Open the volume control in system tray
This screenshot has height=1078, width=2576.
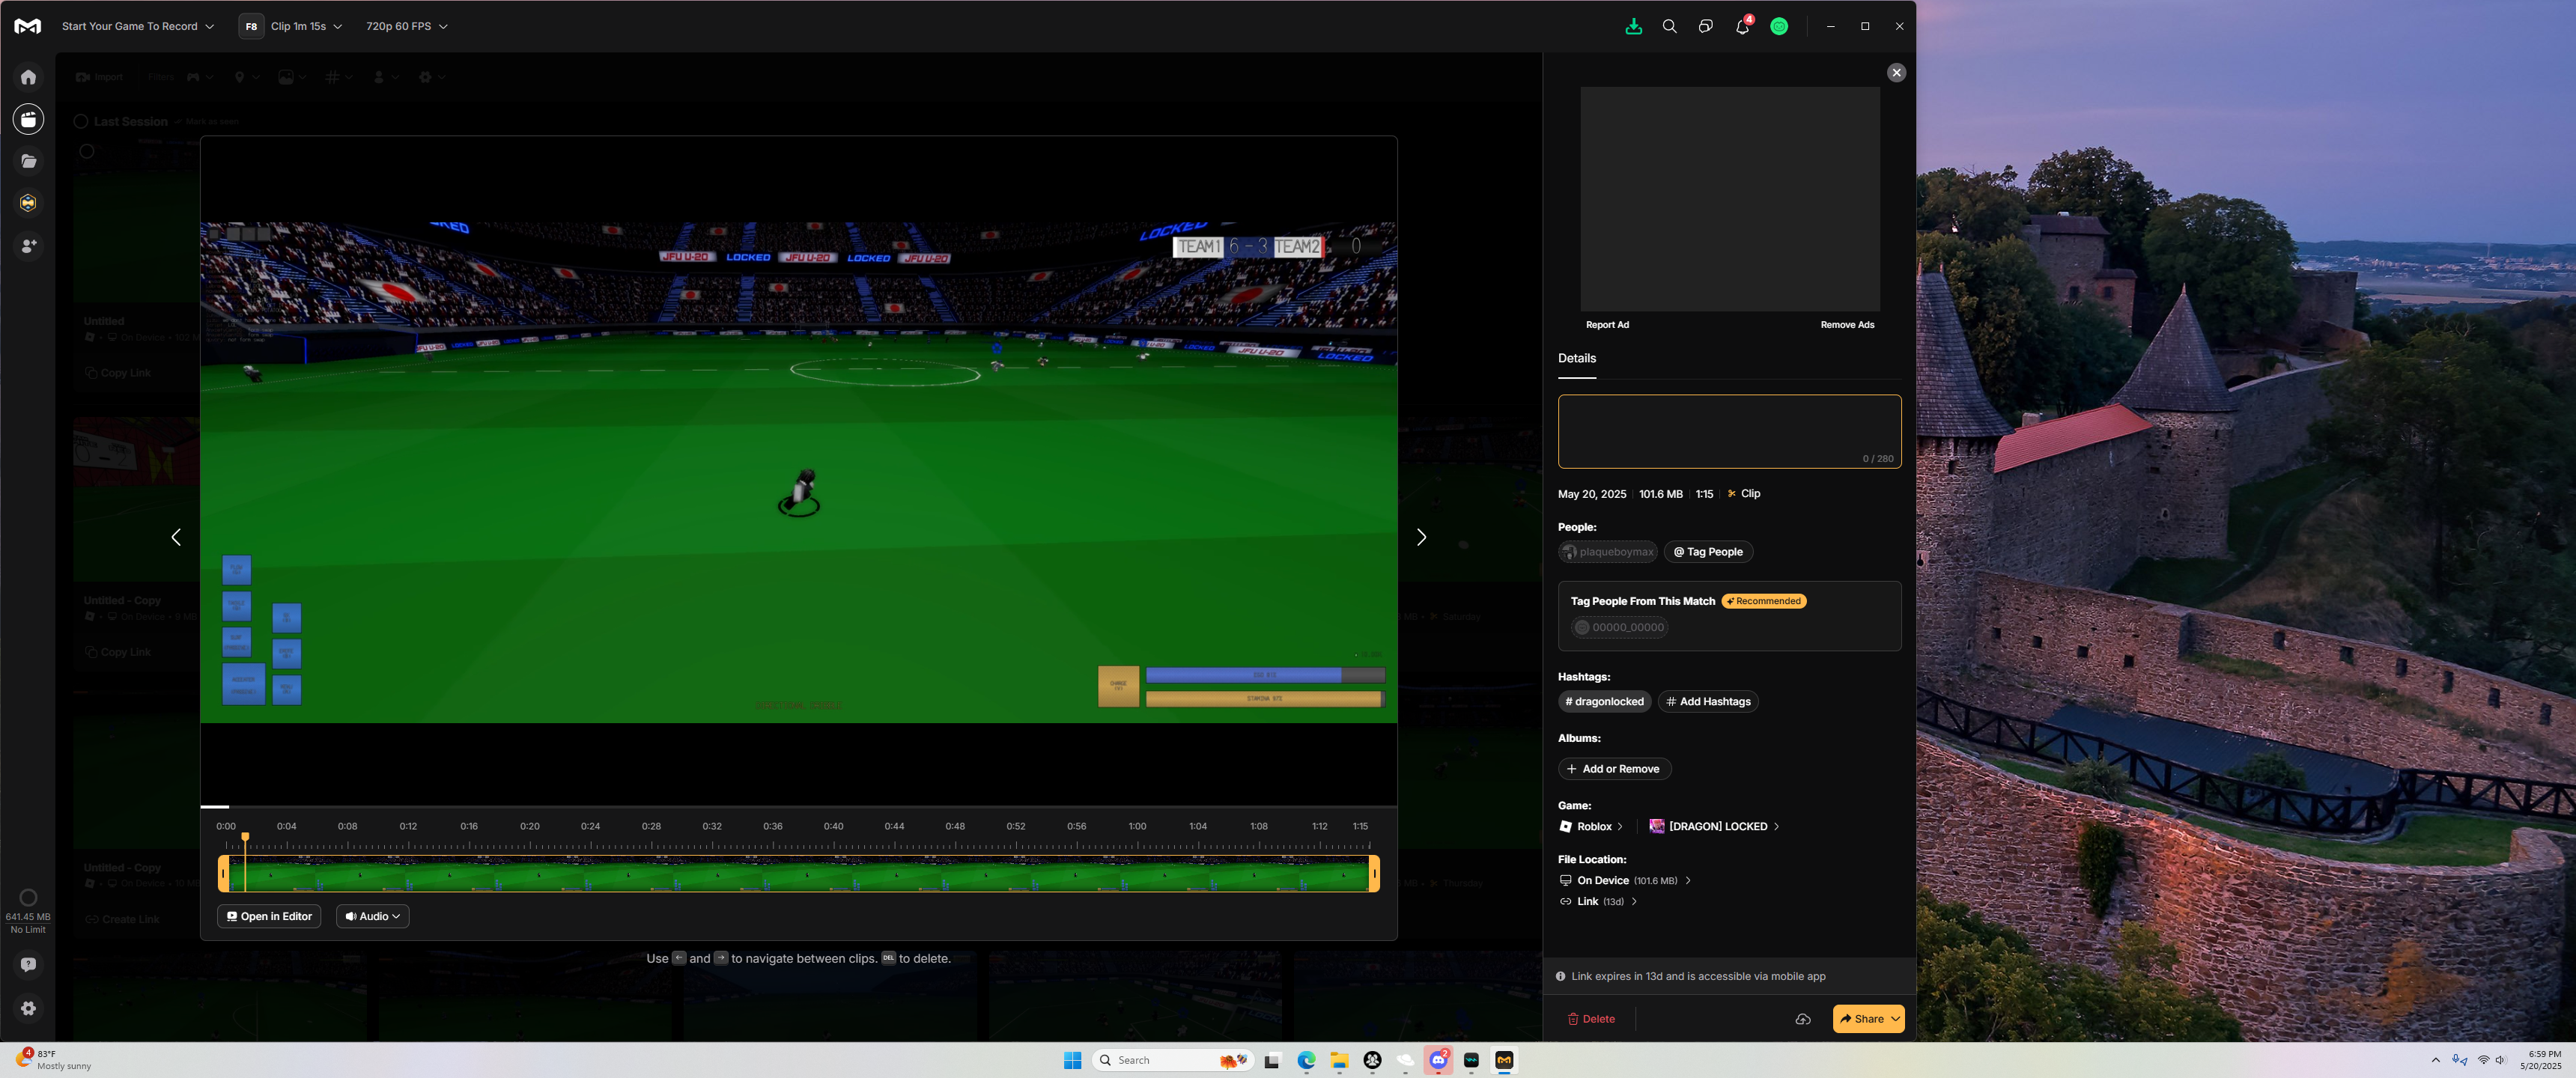tap(2500, 1060)
